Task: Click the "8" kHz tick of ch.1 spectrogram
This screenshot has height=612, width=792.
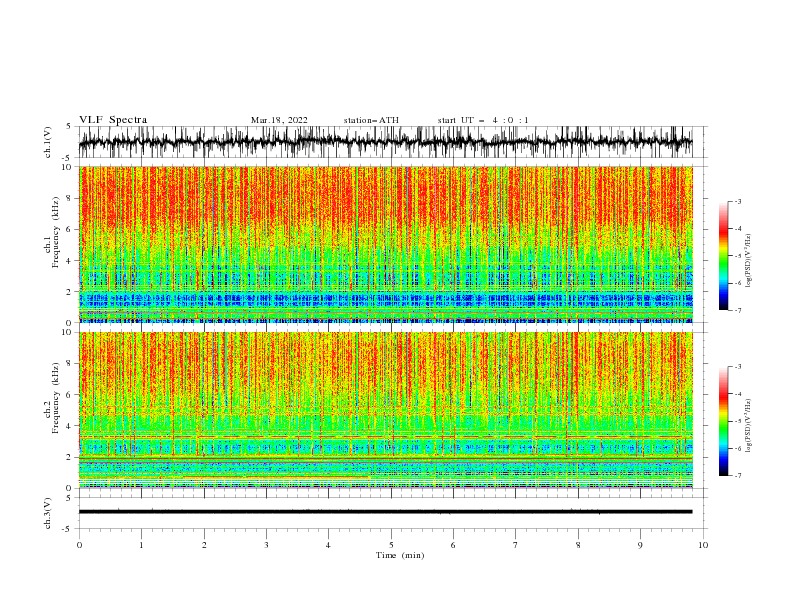Action: pyautogui.click(x=70, y=198)
